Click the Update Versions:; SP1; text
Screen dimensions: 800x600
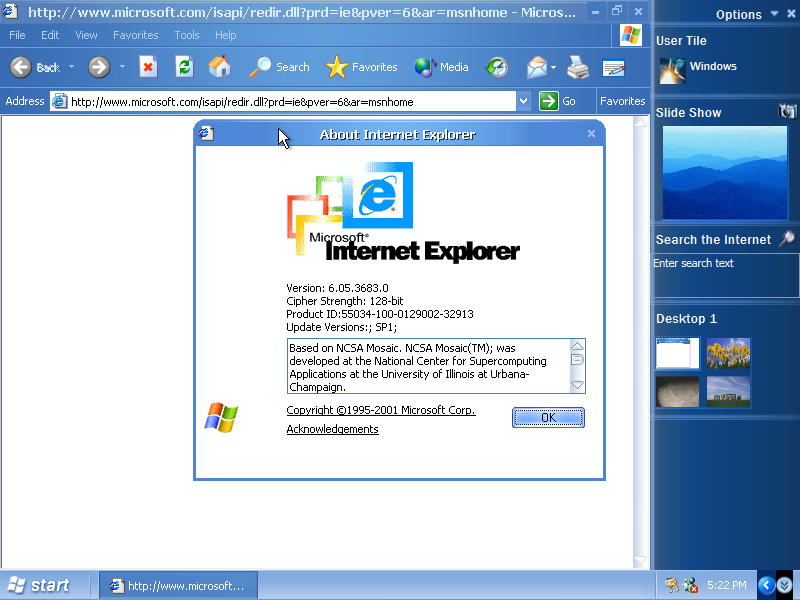coord(341,327)
